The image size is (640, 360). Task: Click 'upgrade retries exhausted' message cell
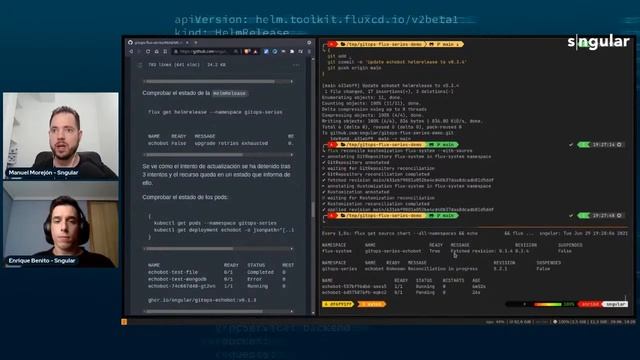[x=231, y=143]
